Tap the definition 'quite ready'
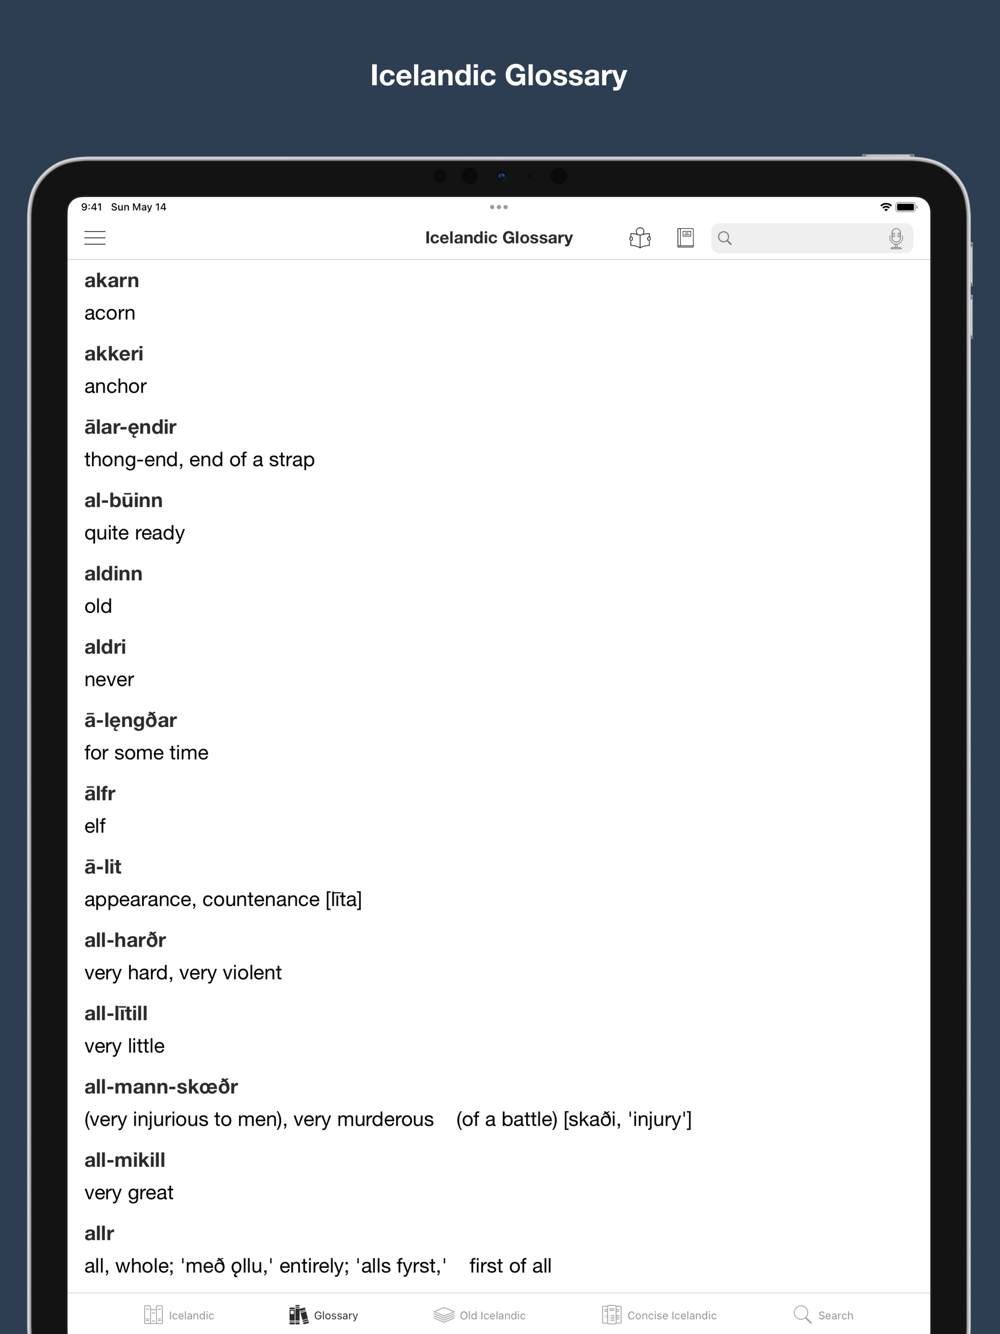Viewport: 1000px width, 1334px height. (x=135, y=533)
